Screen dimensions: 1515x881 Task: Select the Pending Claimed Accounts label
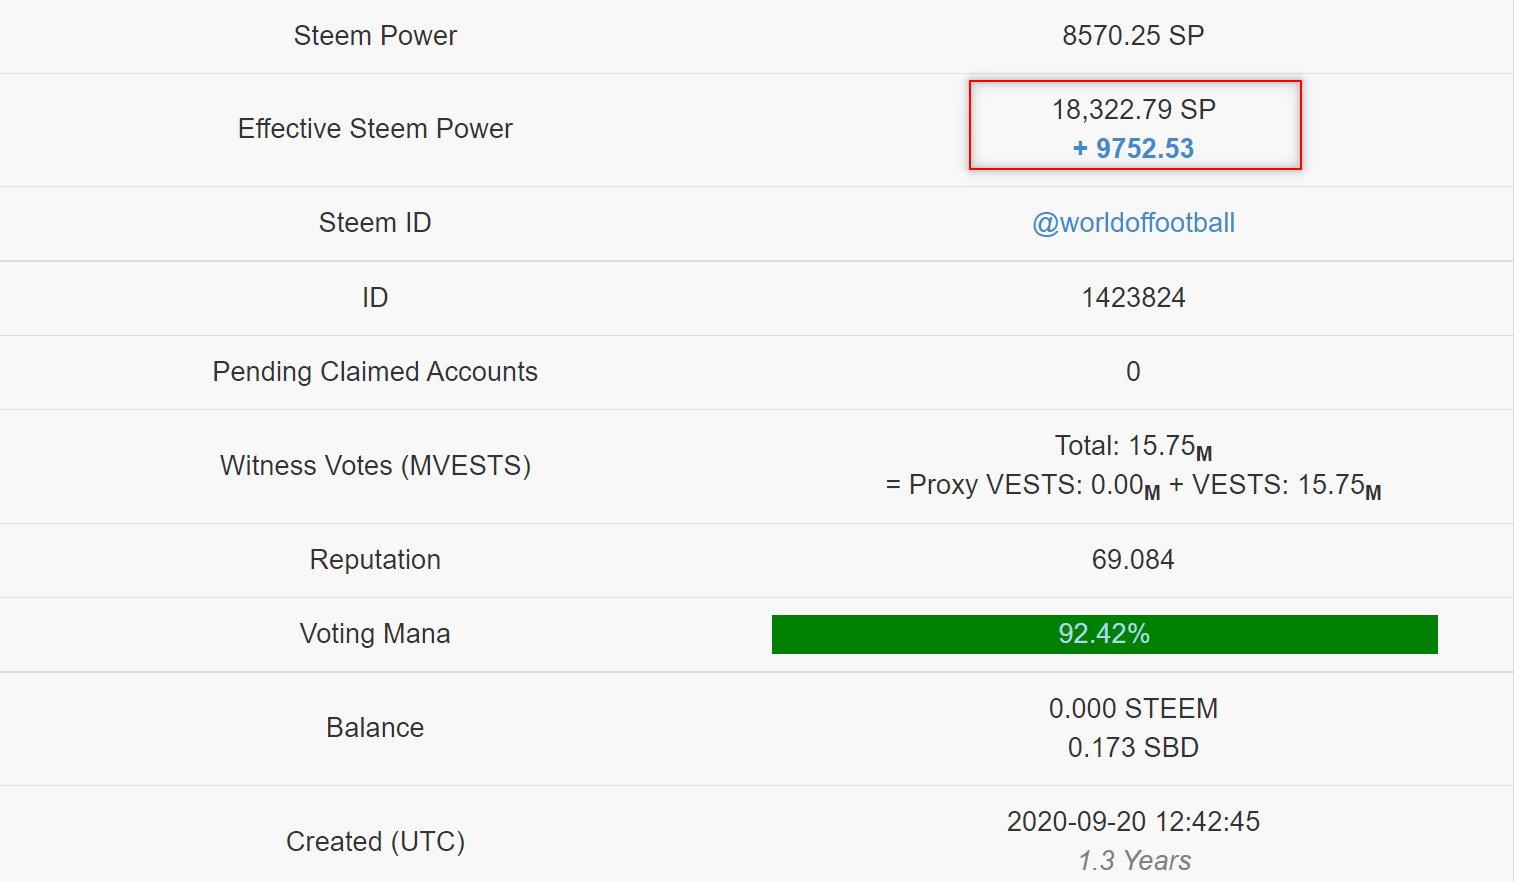pyautogui.click(x=375, y=372)
